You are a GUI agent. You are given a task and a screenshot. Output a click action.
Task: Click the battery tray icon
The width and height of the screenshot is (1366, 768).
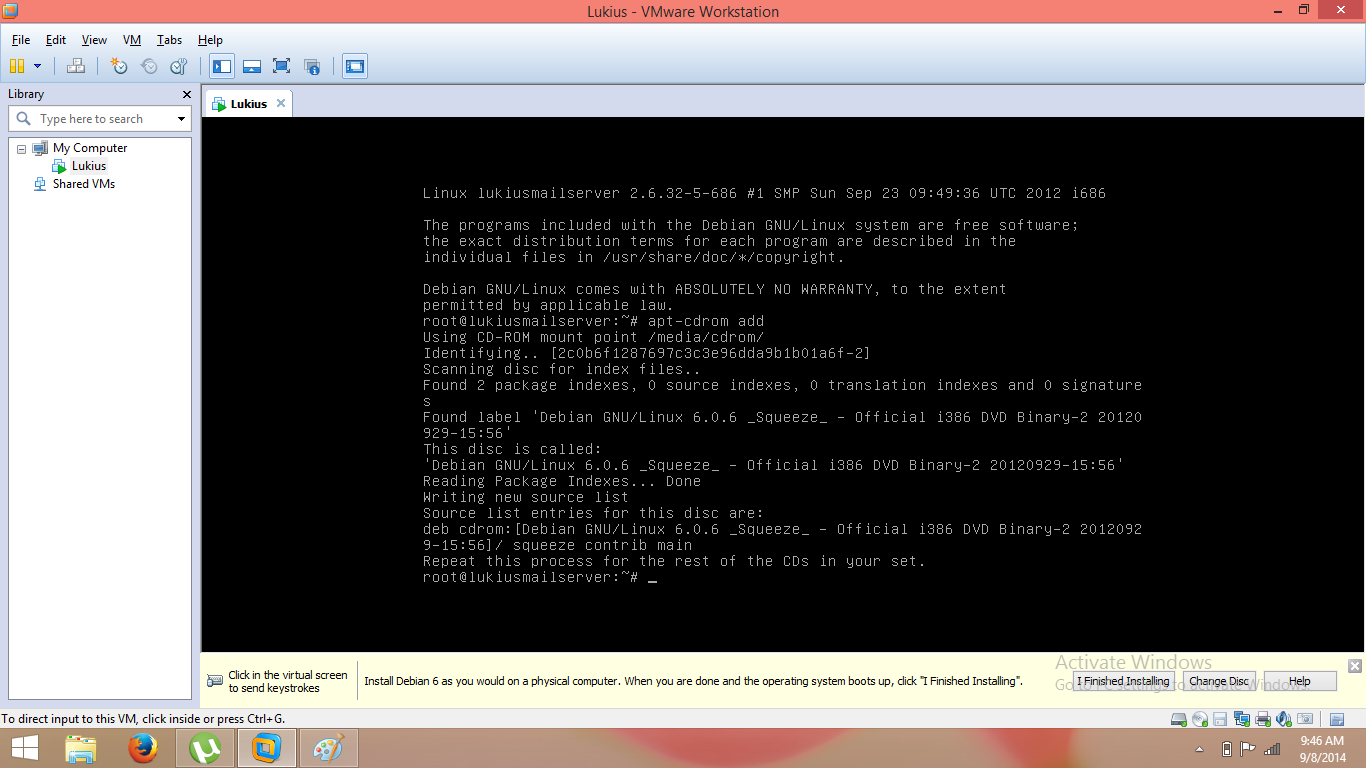tap(1227, 749)
